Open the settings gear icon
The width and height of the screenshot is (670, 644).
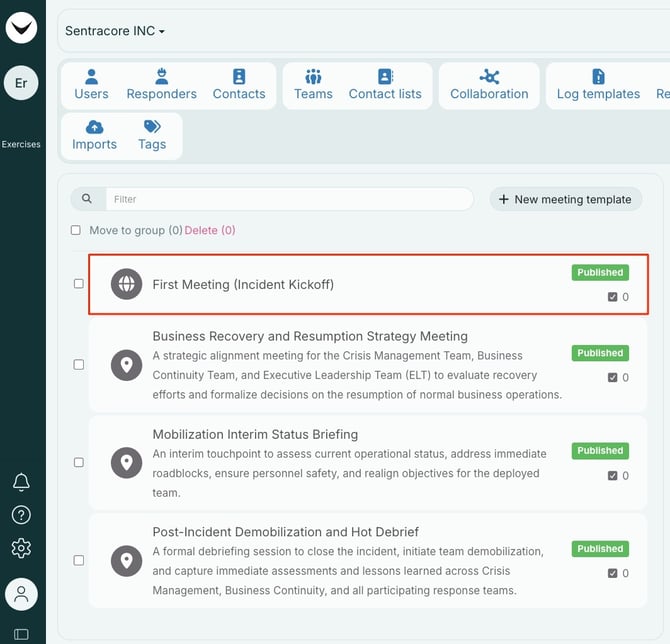[21, 548]
